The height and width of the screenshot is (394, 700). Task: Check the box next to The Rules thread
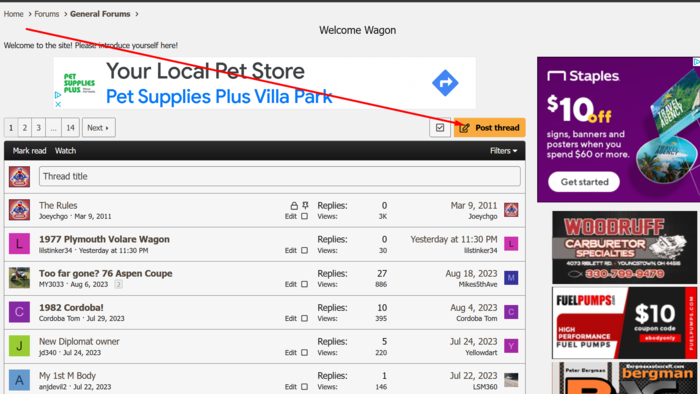coord(304,216)
